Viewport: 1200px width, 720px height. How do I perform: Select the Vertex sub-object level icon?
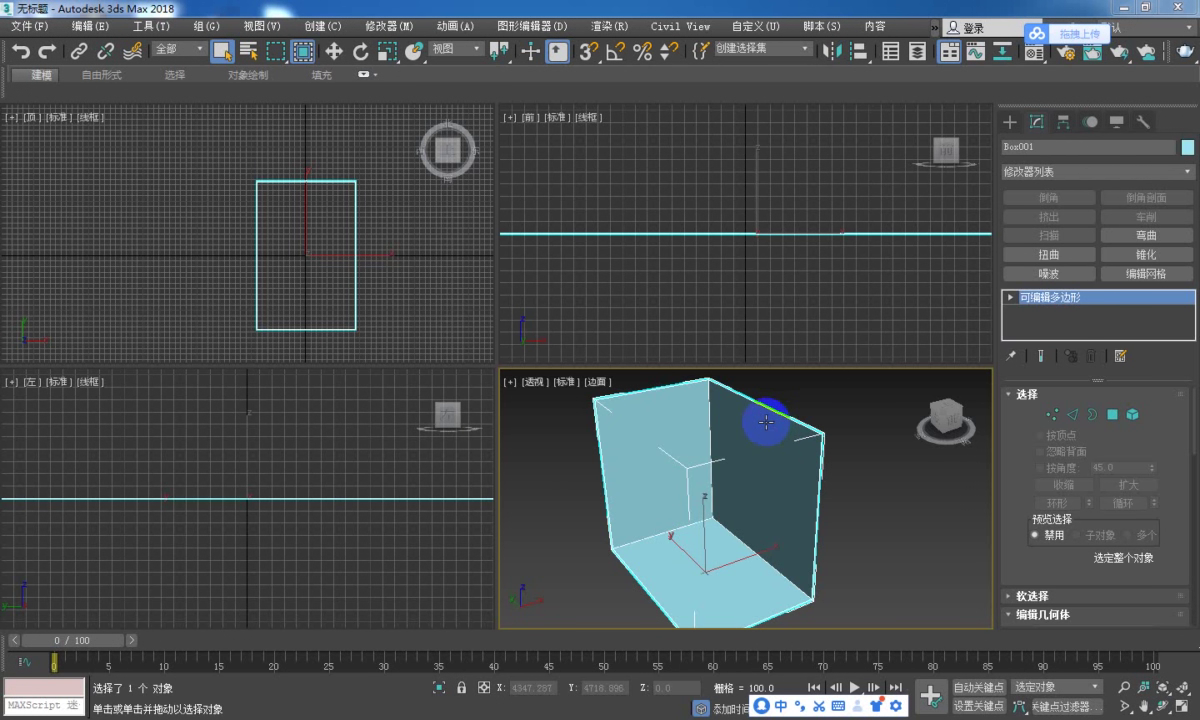(x=1052, y=414)
